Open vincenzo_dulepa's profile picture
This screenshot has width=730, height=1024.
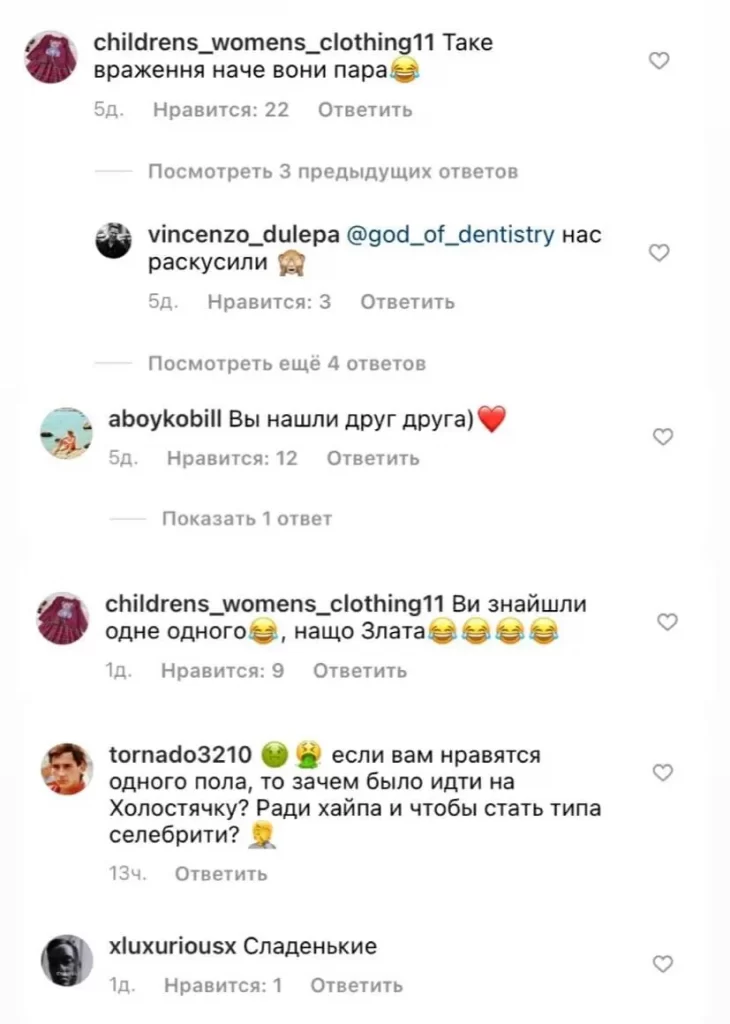click(x=114, y=240)
